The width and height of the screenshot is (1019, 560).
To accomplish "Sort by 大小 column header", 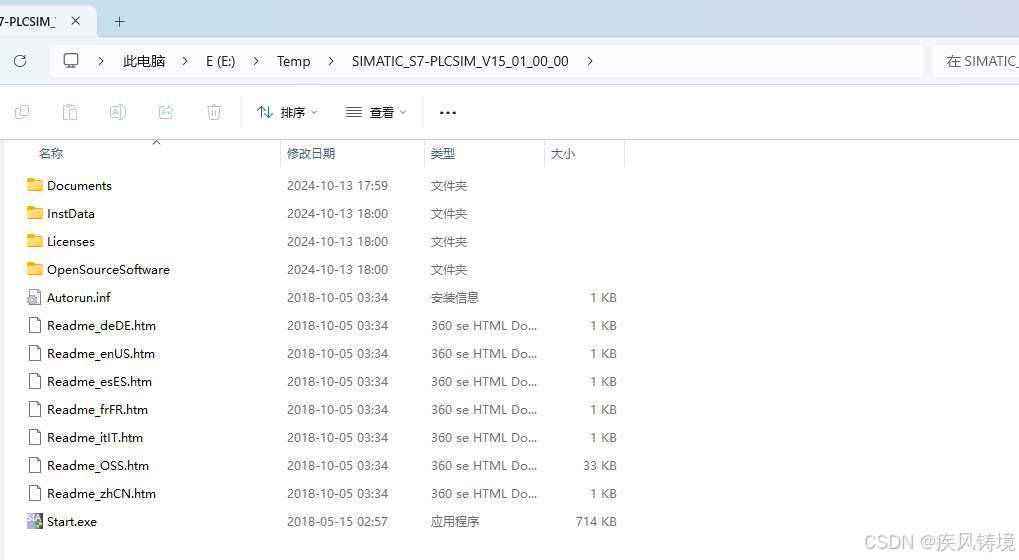I will pos(563,153).
